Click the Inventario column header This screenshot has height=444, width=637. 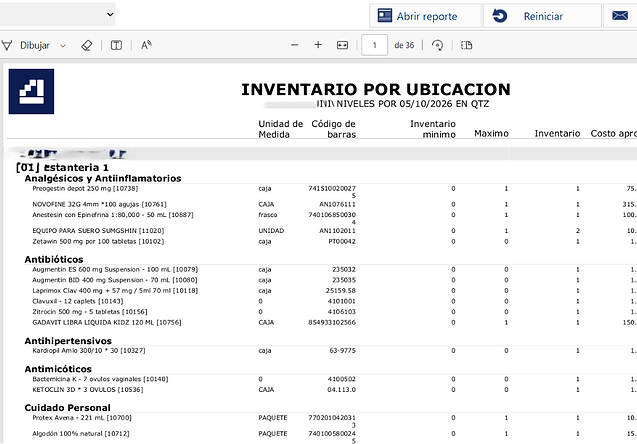point(557,134)
